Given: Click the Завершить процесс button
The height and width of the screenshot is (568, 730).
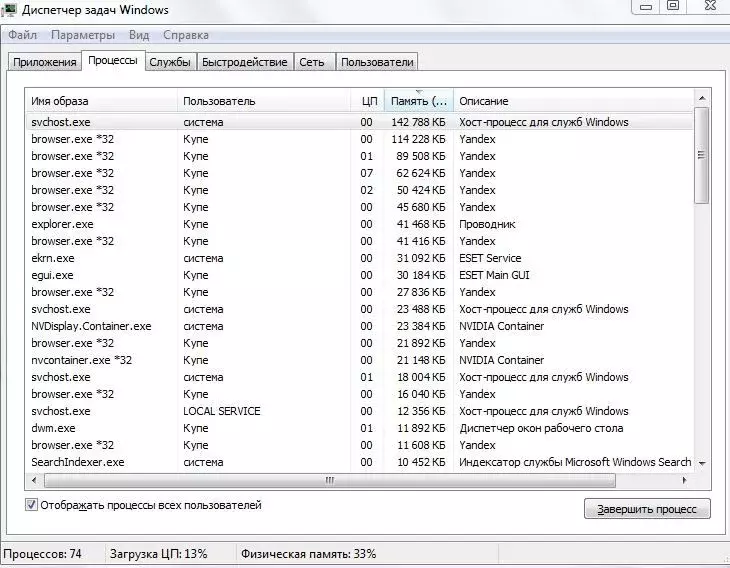Looking at the screenshot, I should (x=647, y=509).
